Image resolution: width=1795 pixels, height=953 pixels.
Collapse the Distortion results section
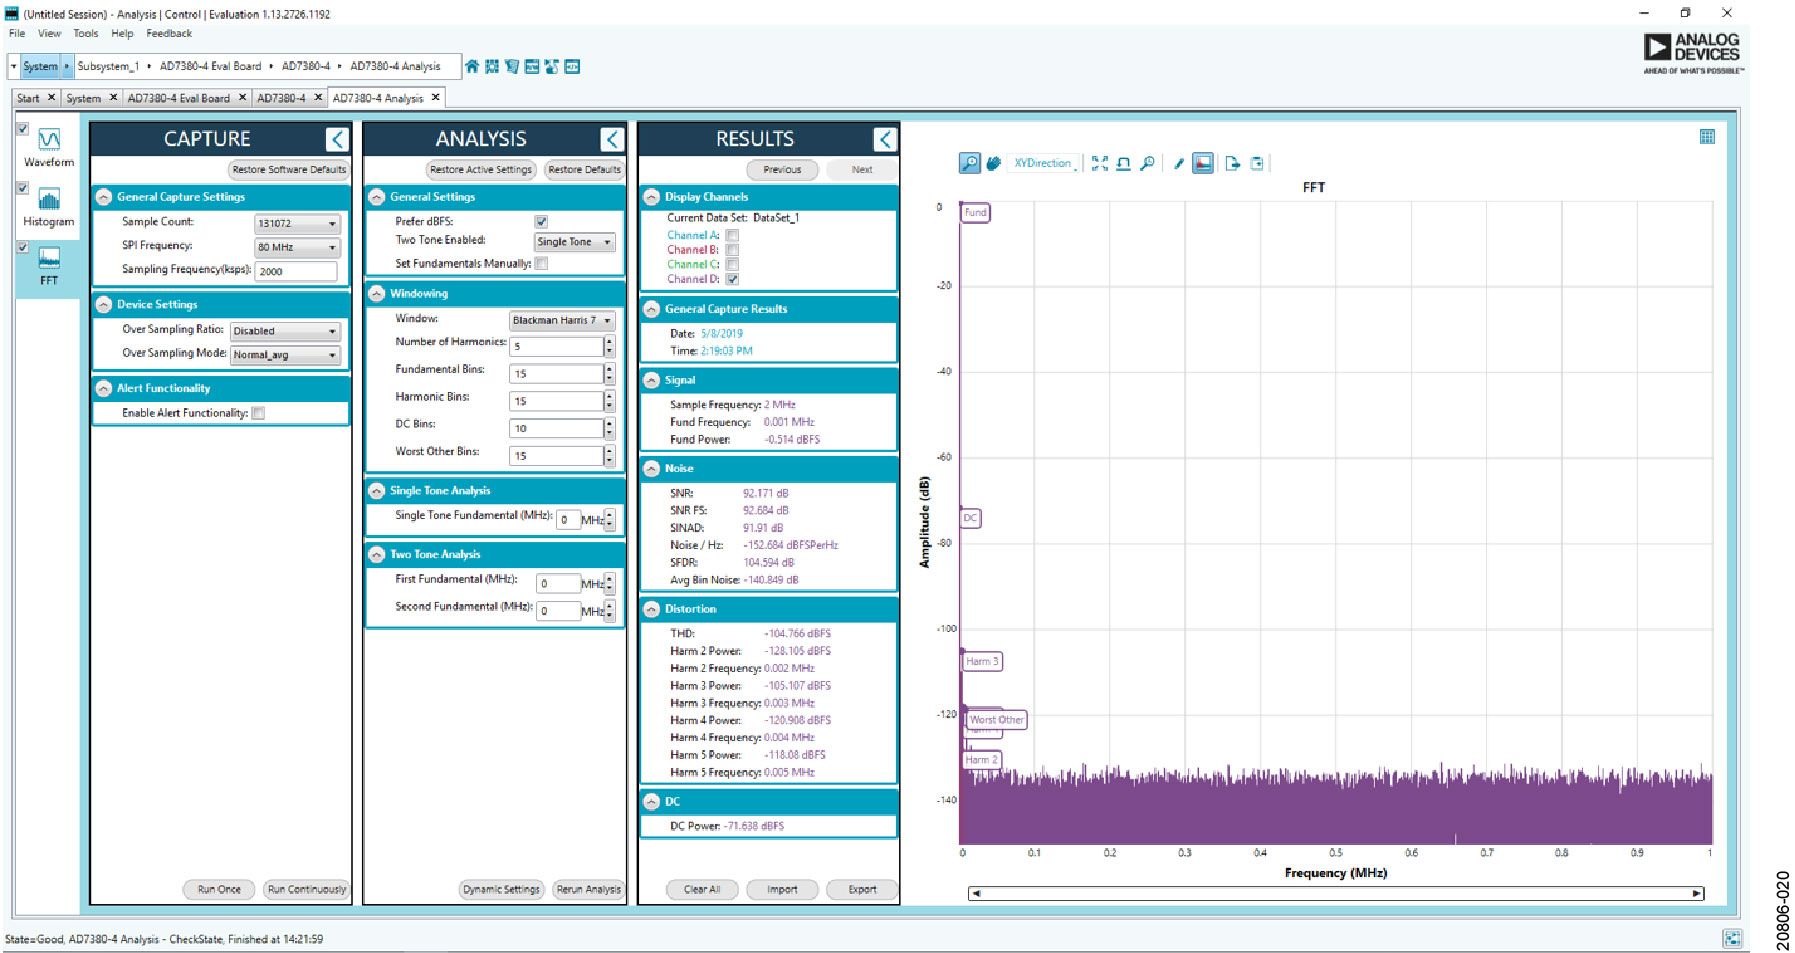[652, 609]
